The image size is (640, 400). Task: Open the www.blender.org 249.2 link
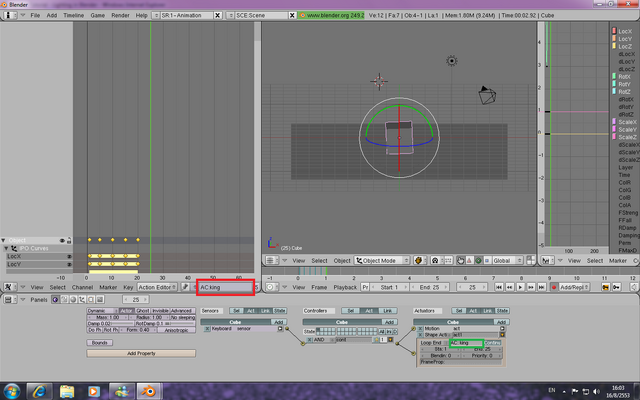pyautogui.click(x=331, y=15)
